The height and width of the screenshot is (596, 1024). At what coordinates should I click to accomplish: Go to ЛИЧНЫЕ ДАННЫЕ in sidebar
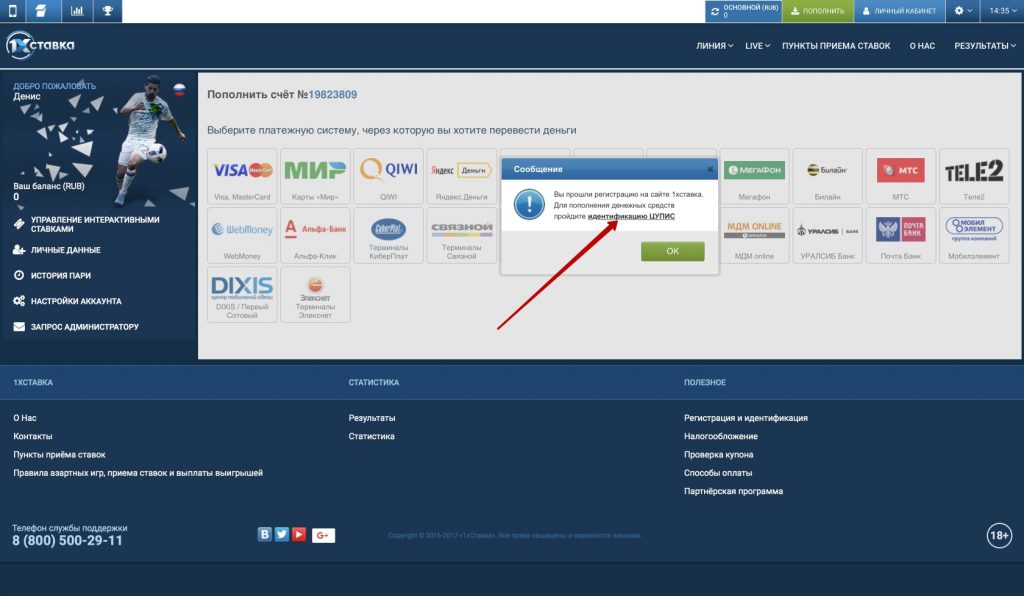[x=65, y=250]
